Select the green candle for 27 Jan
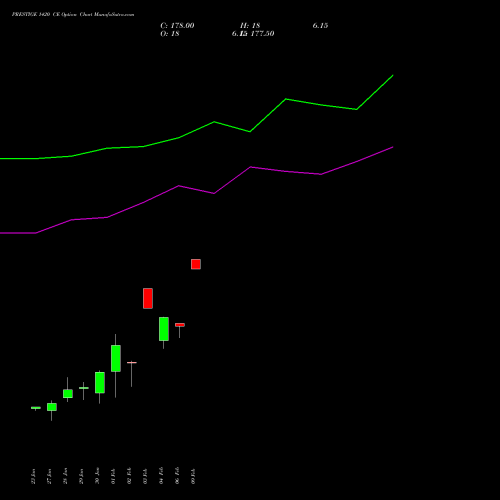Image resolution: width=500 pixels, height=500 pixels. click(52, 407)
